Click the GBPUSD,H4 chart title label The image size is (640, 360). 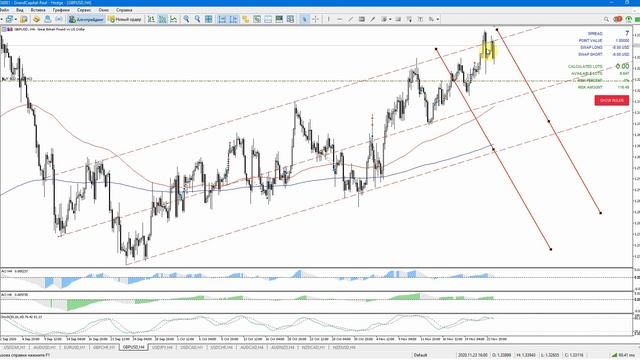pos(49,29)
